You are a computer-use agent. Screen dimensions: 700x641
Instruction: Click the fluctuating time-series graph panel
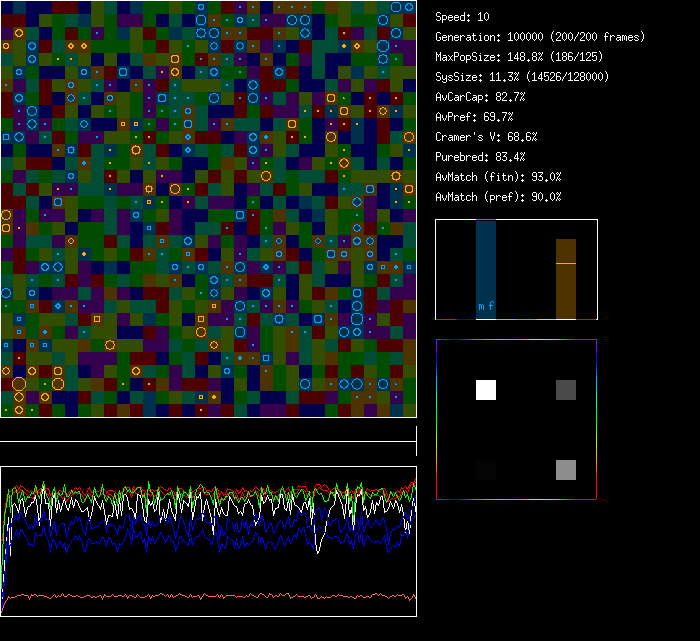point(208,540)
